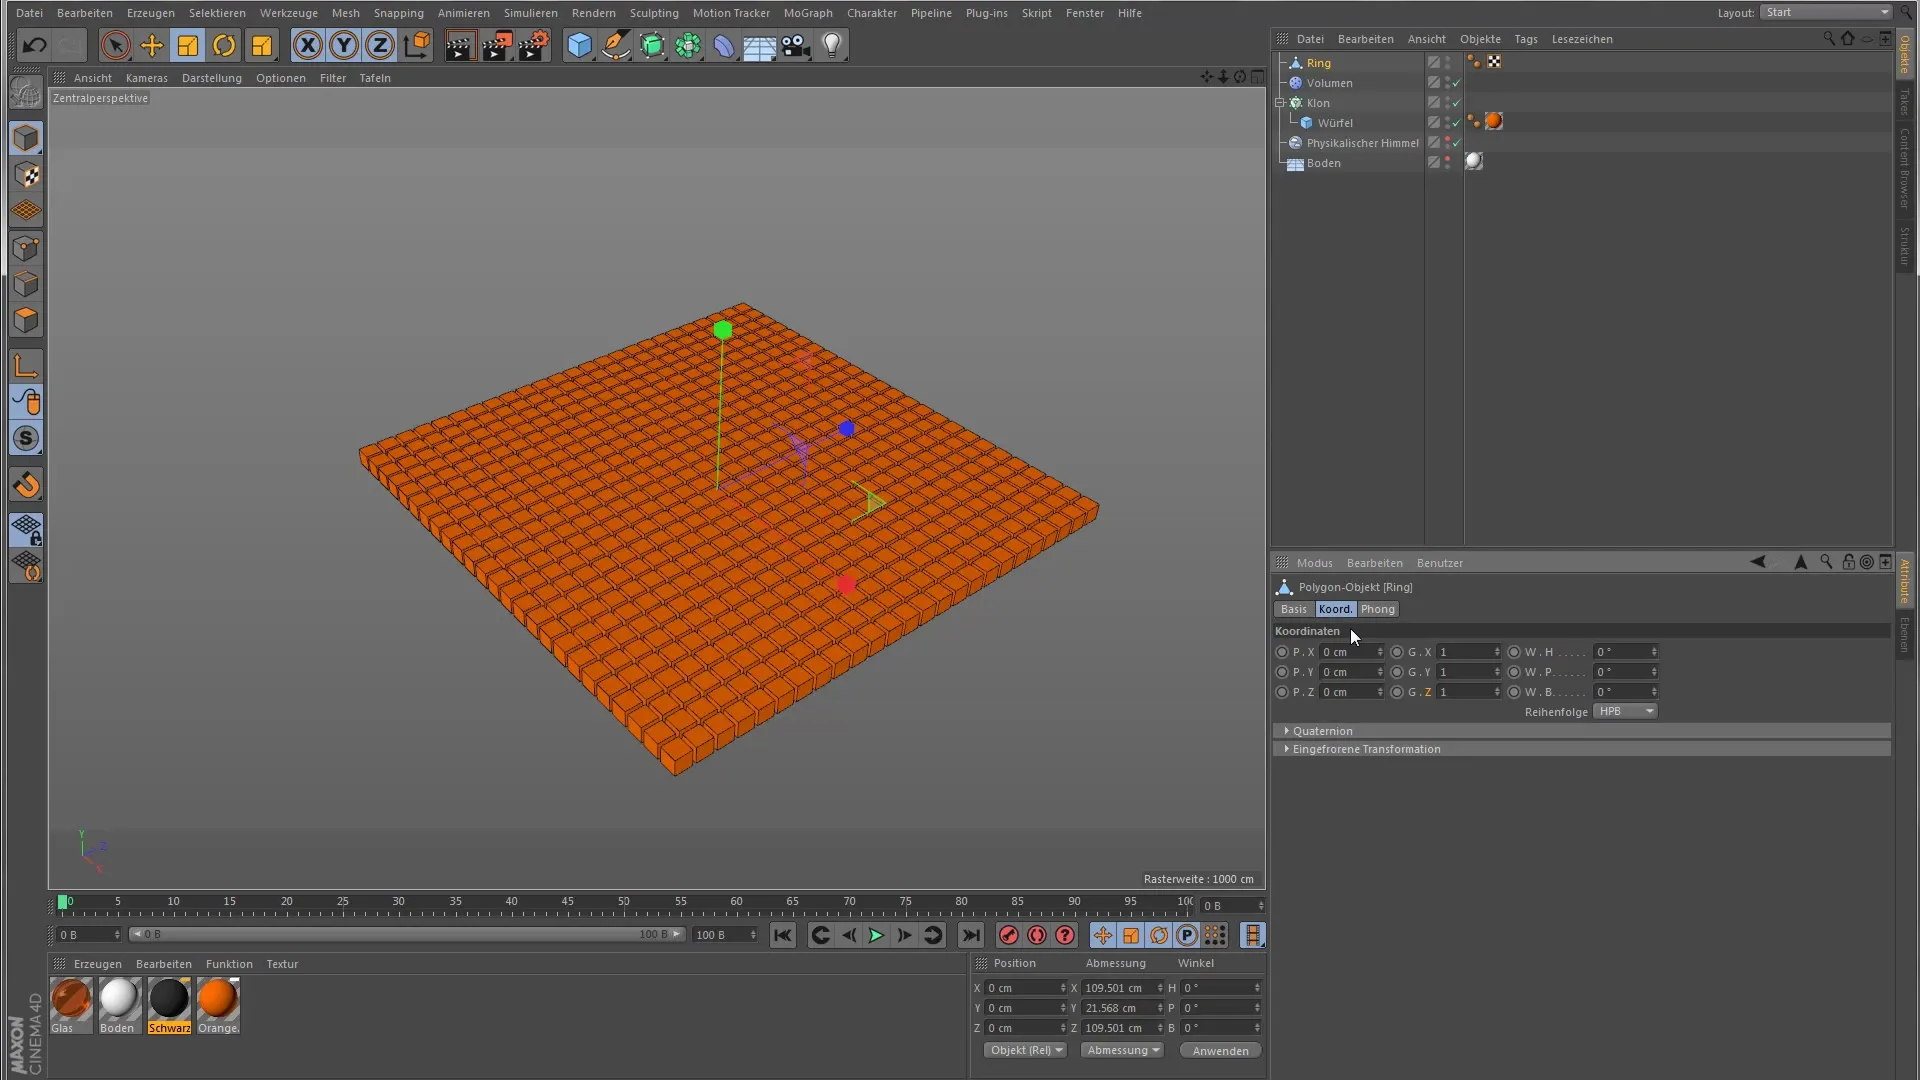Screen dimensions: 1920x1080
Task: Activate the Rotate tool
Action: coord(224,45)
